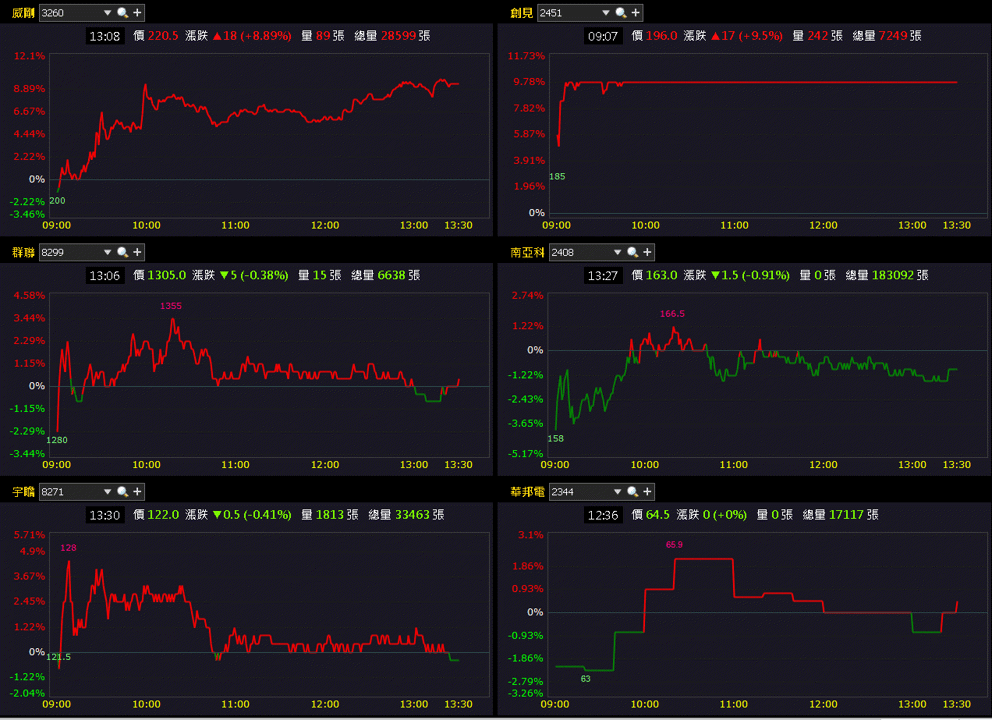
Task: Expand the stock code 2344 dropdown arrow
Action: click(617, 492)
